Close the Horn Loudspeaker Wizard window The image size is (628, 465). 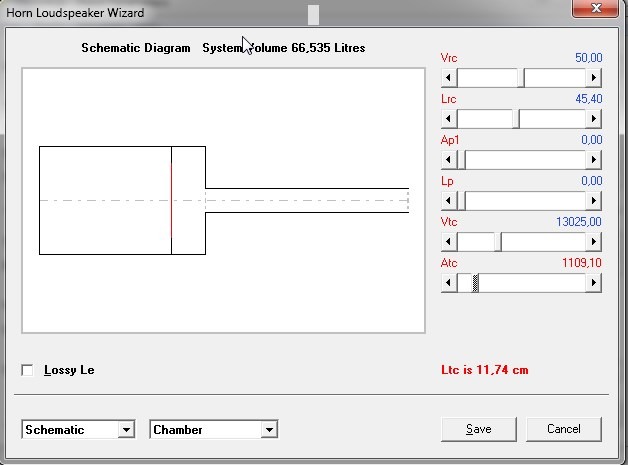pos(596,8)
